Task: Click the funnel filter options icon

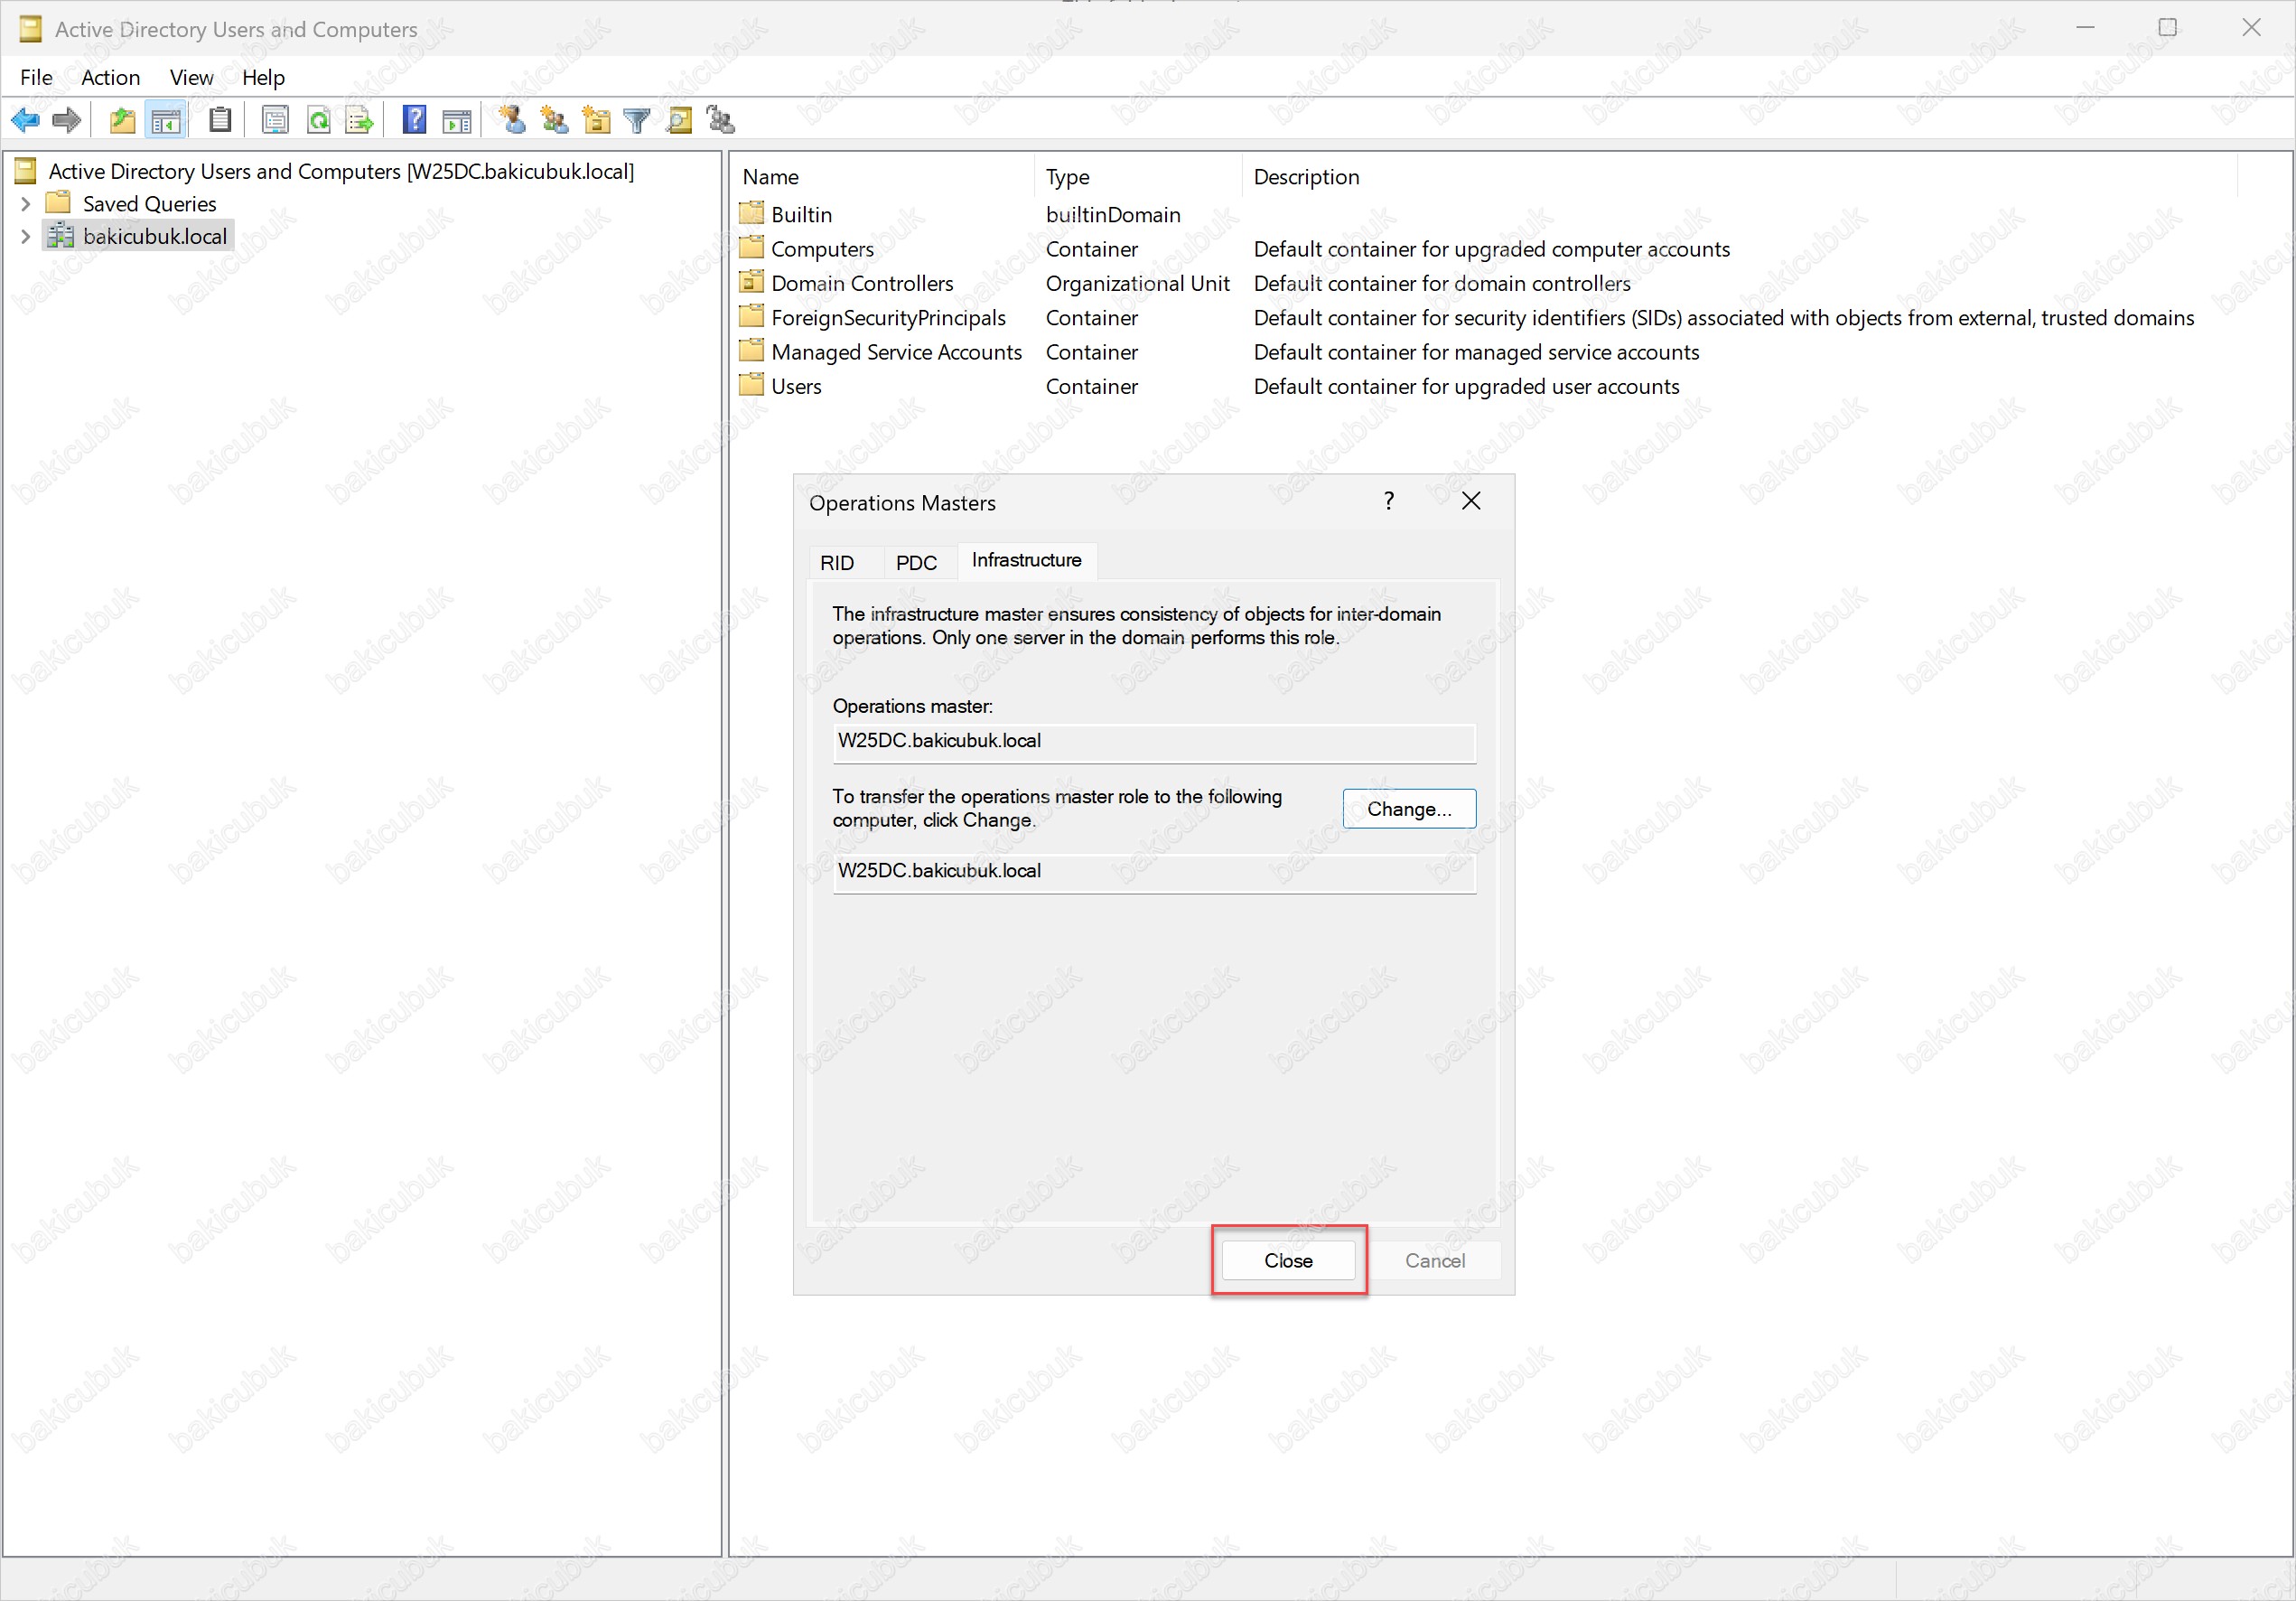Action: pyautogui.click(x=637, y=121)
